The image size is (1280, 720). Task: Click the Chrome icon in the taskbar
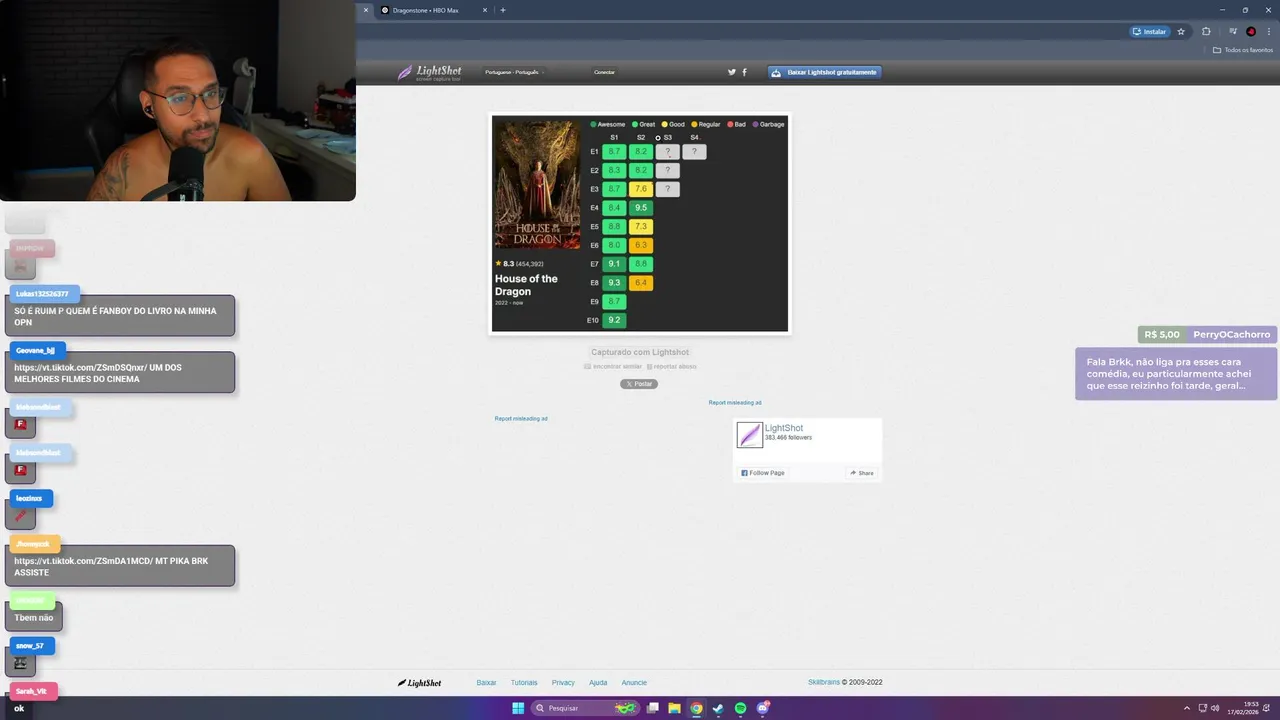[697, 708]
